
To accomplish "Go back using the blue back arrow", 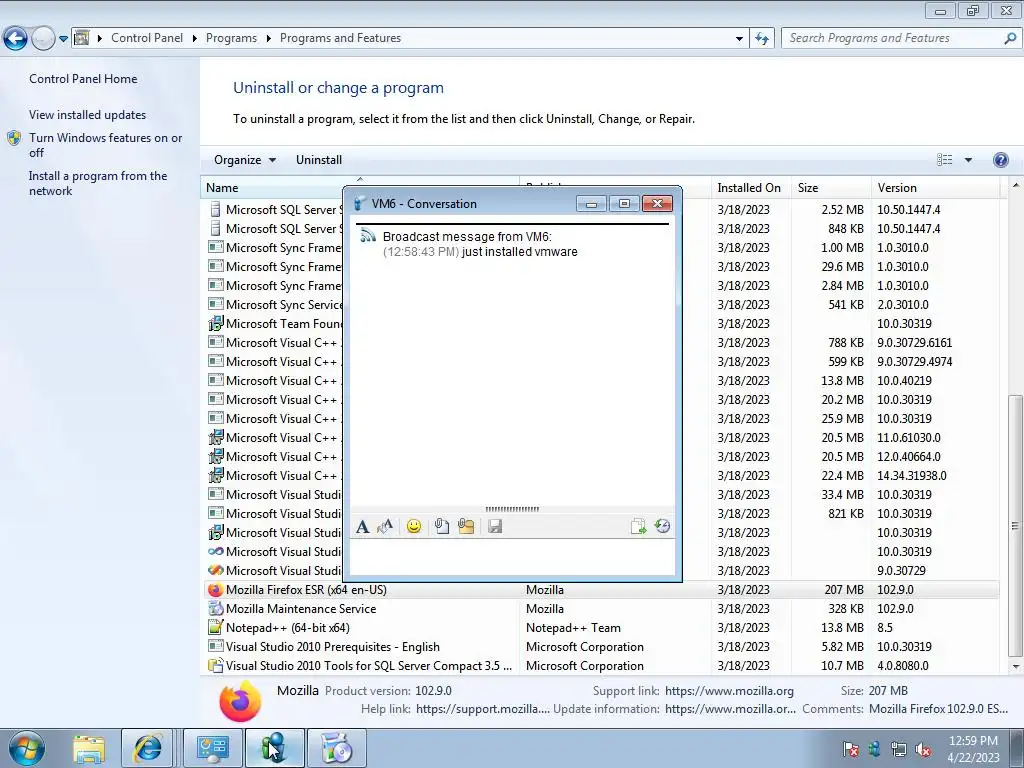I will tap(16, 38).
